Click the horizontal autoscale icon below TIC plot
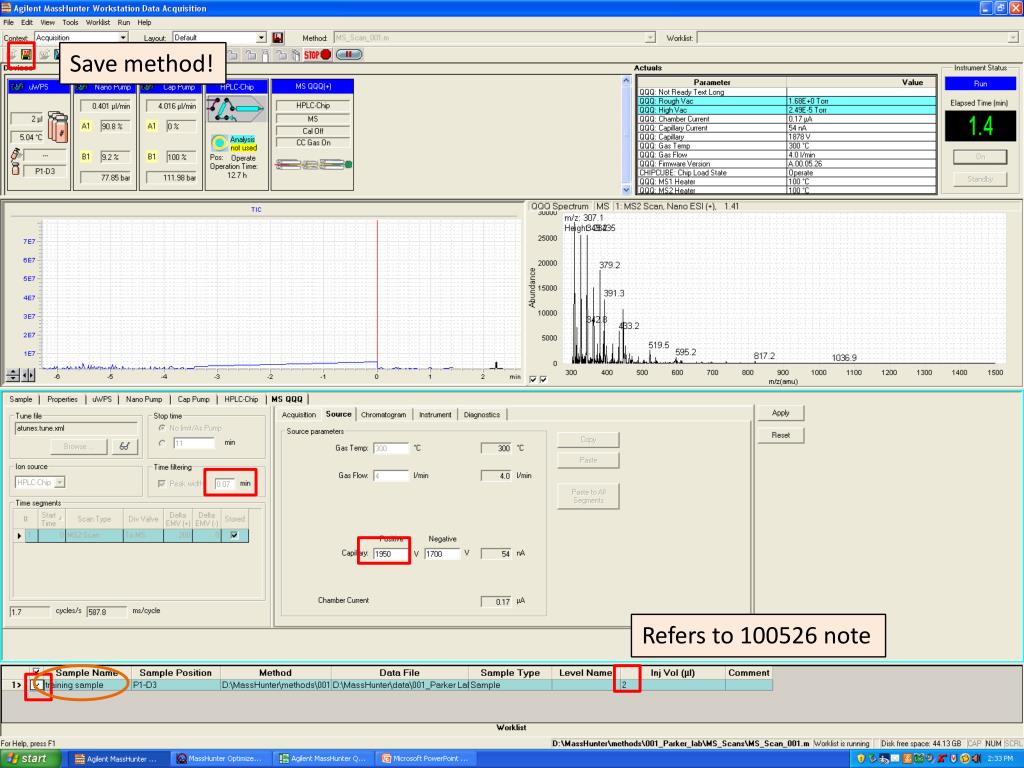 [x=28, y=376]
